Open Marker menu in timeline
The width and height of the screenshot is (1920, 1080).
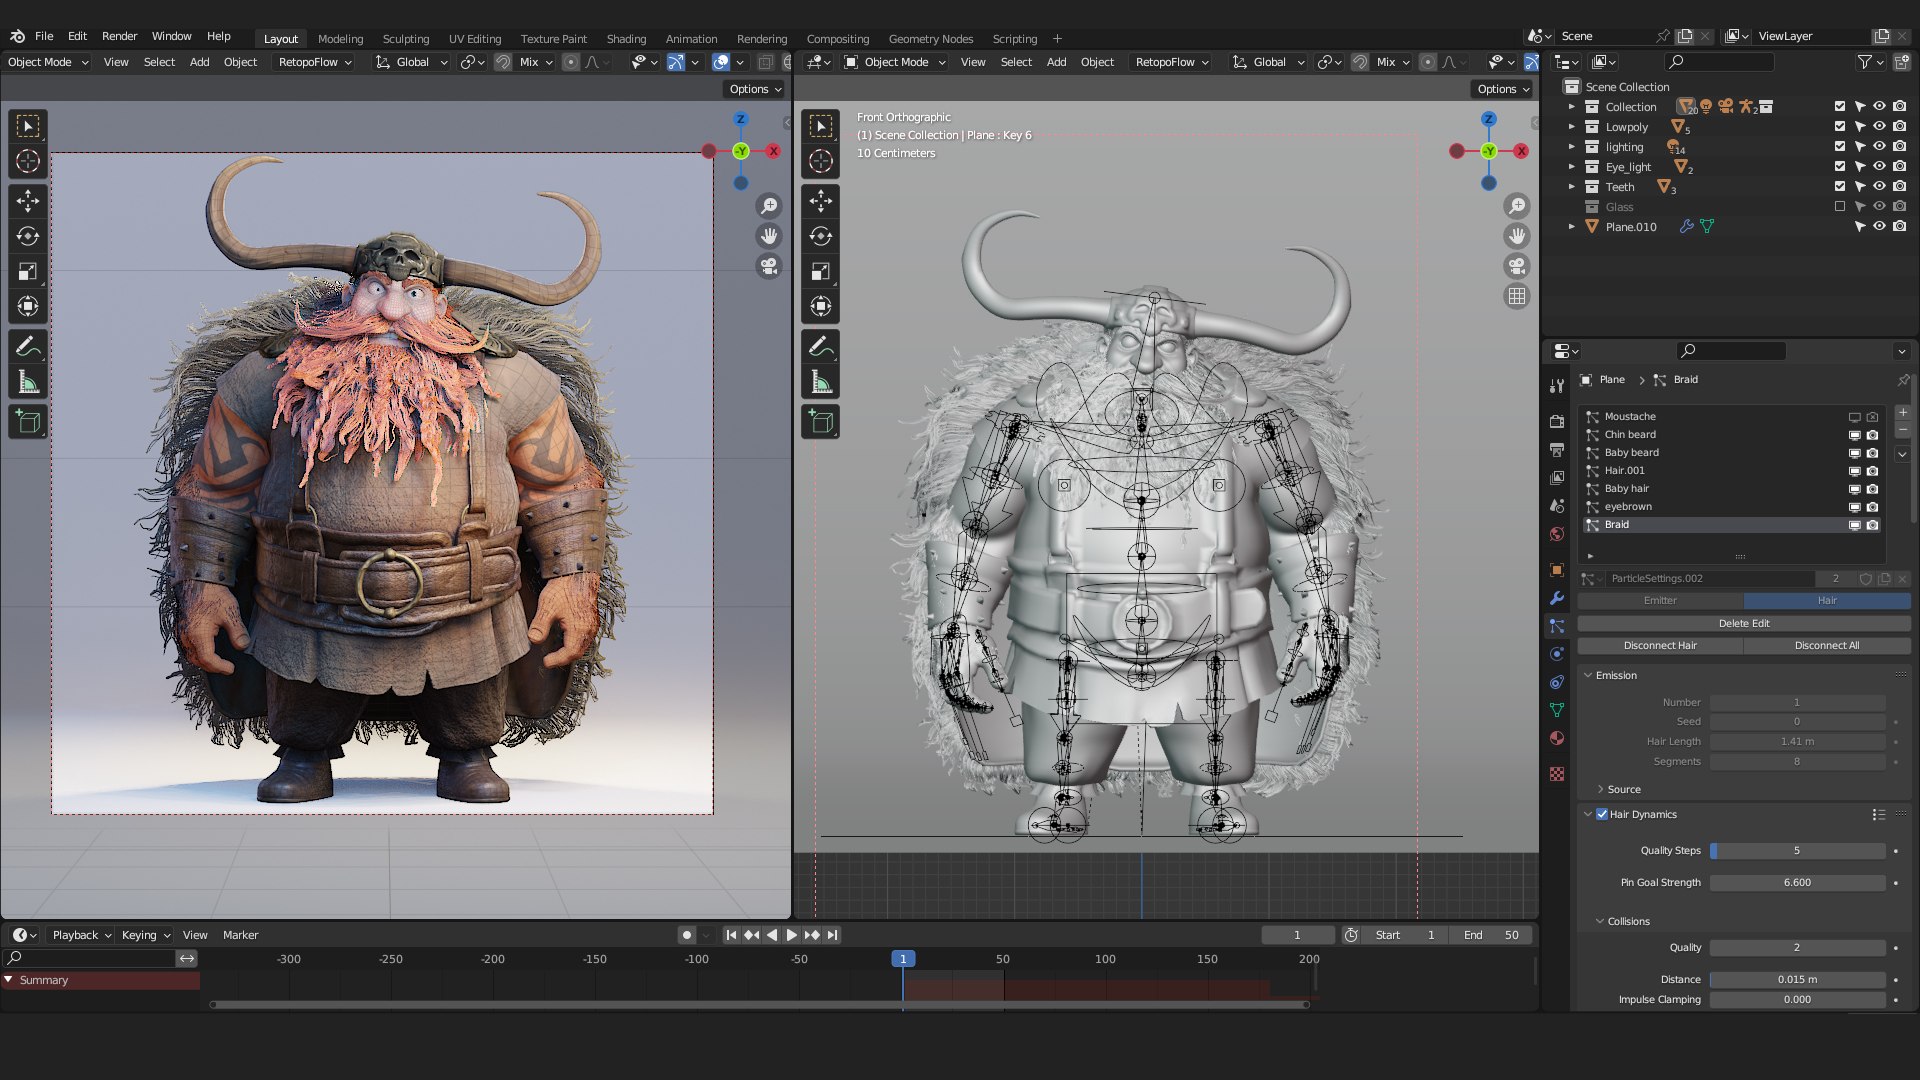click(240, 935)
